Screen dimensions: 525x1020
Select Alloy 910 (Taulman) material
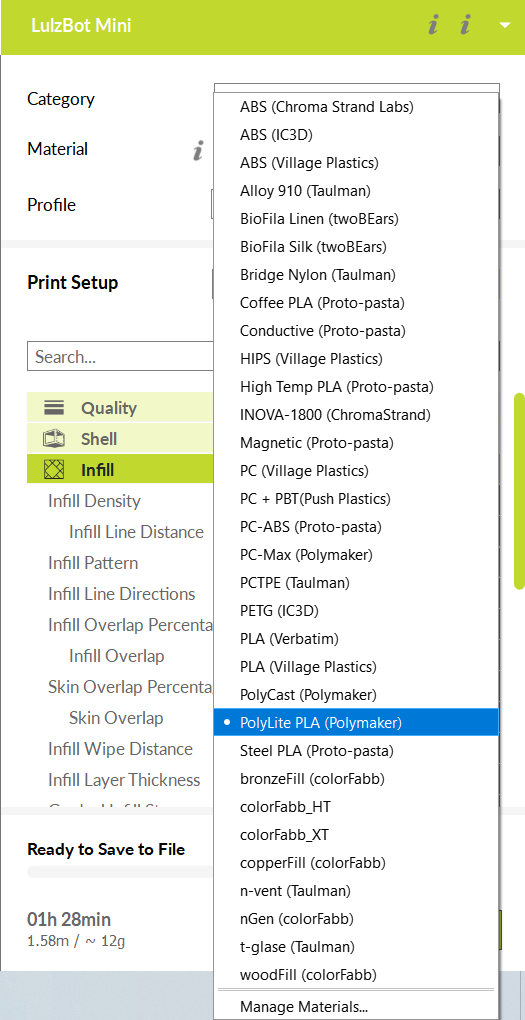357,191
